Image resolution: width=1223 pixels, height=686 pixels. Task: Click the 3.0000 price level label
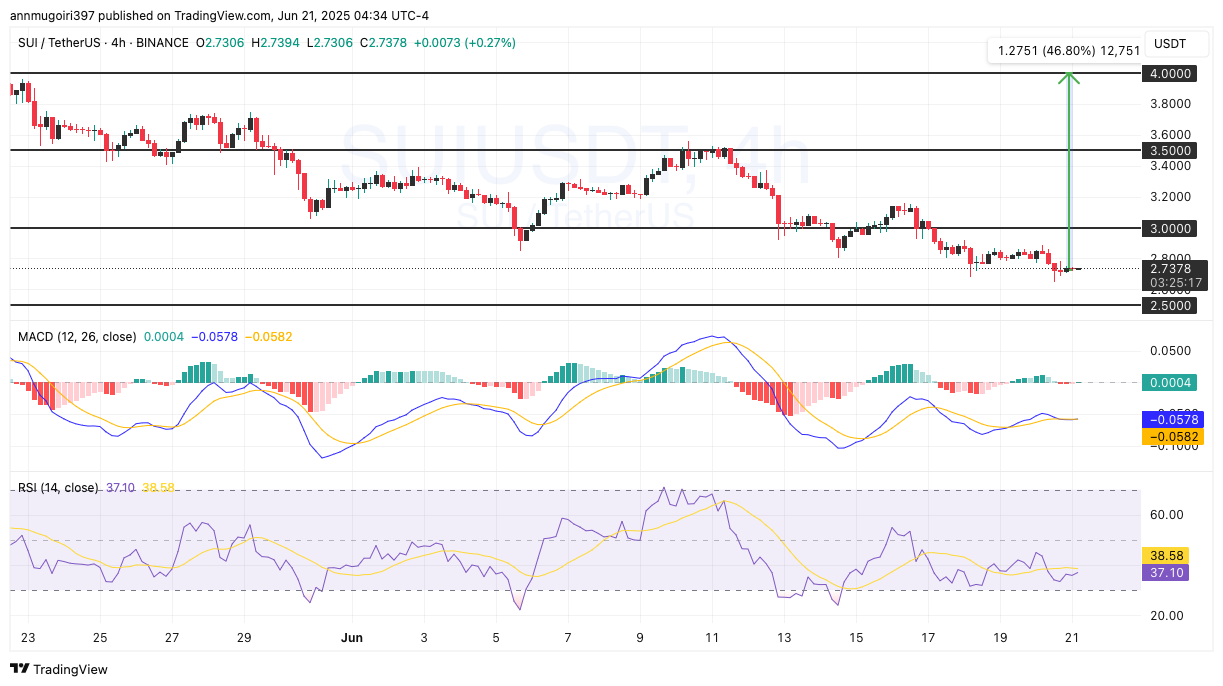tap(1171, 228)
